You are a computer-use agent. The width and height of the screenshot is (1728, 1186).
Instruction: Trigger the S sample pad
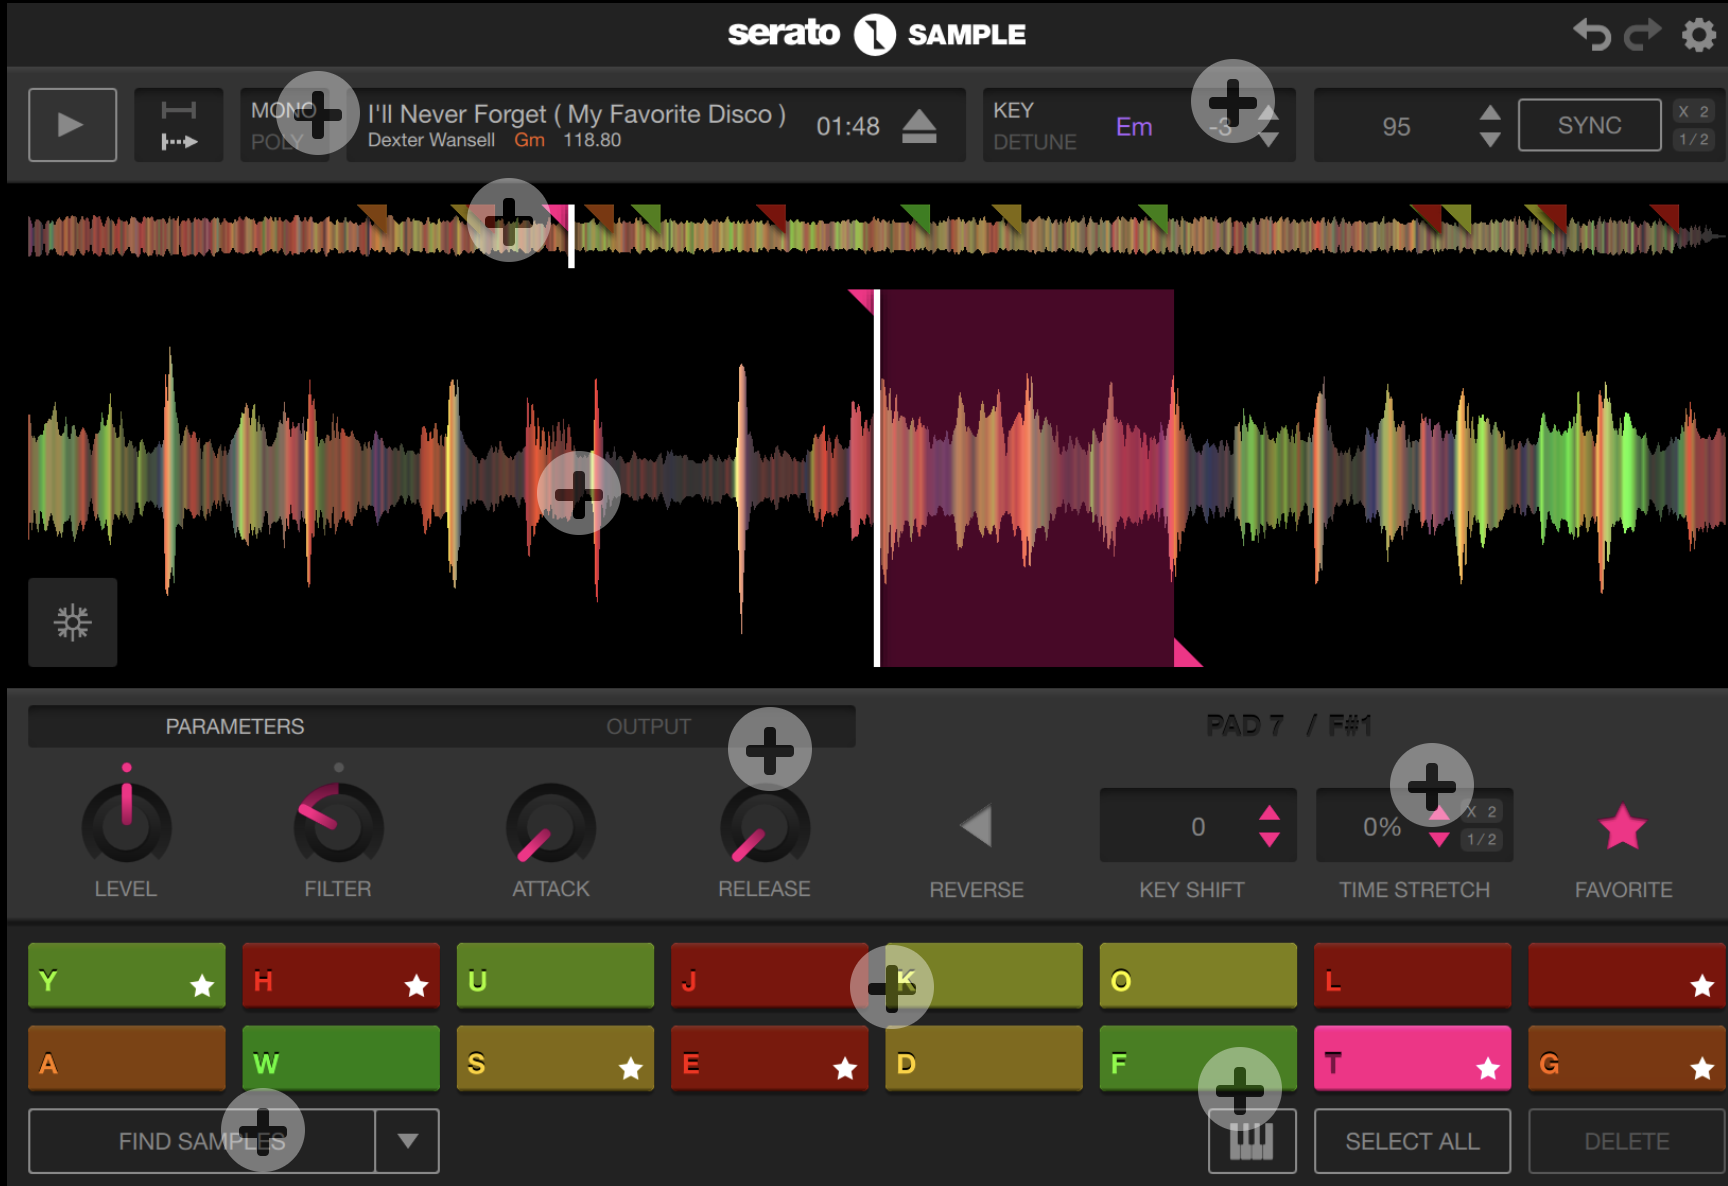coord(555,1058)
